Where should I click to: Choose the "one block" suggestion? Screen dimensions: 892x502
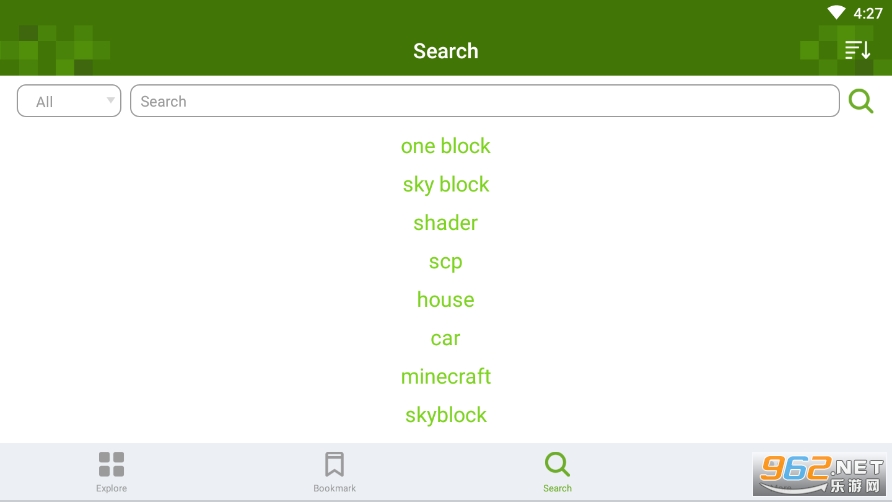click(446, 146)
